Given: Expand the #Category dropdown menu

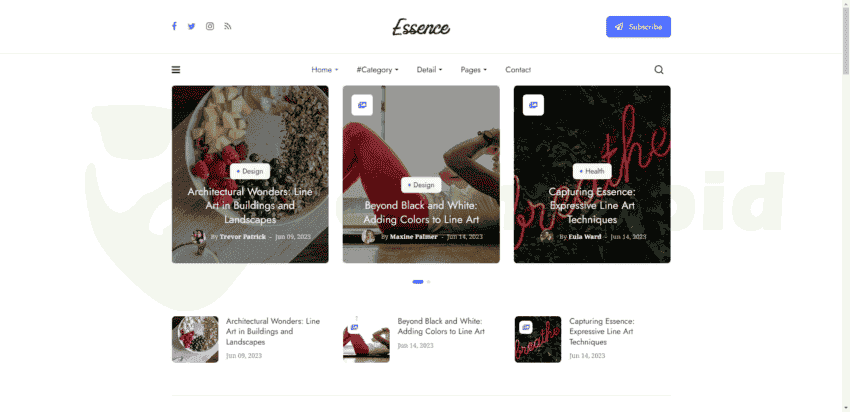Looking at the screenshot, I should click(377, 69).
